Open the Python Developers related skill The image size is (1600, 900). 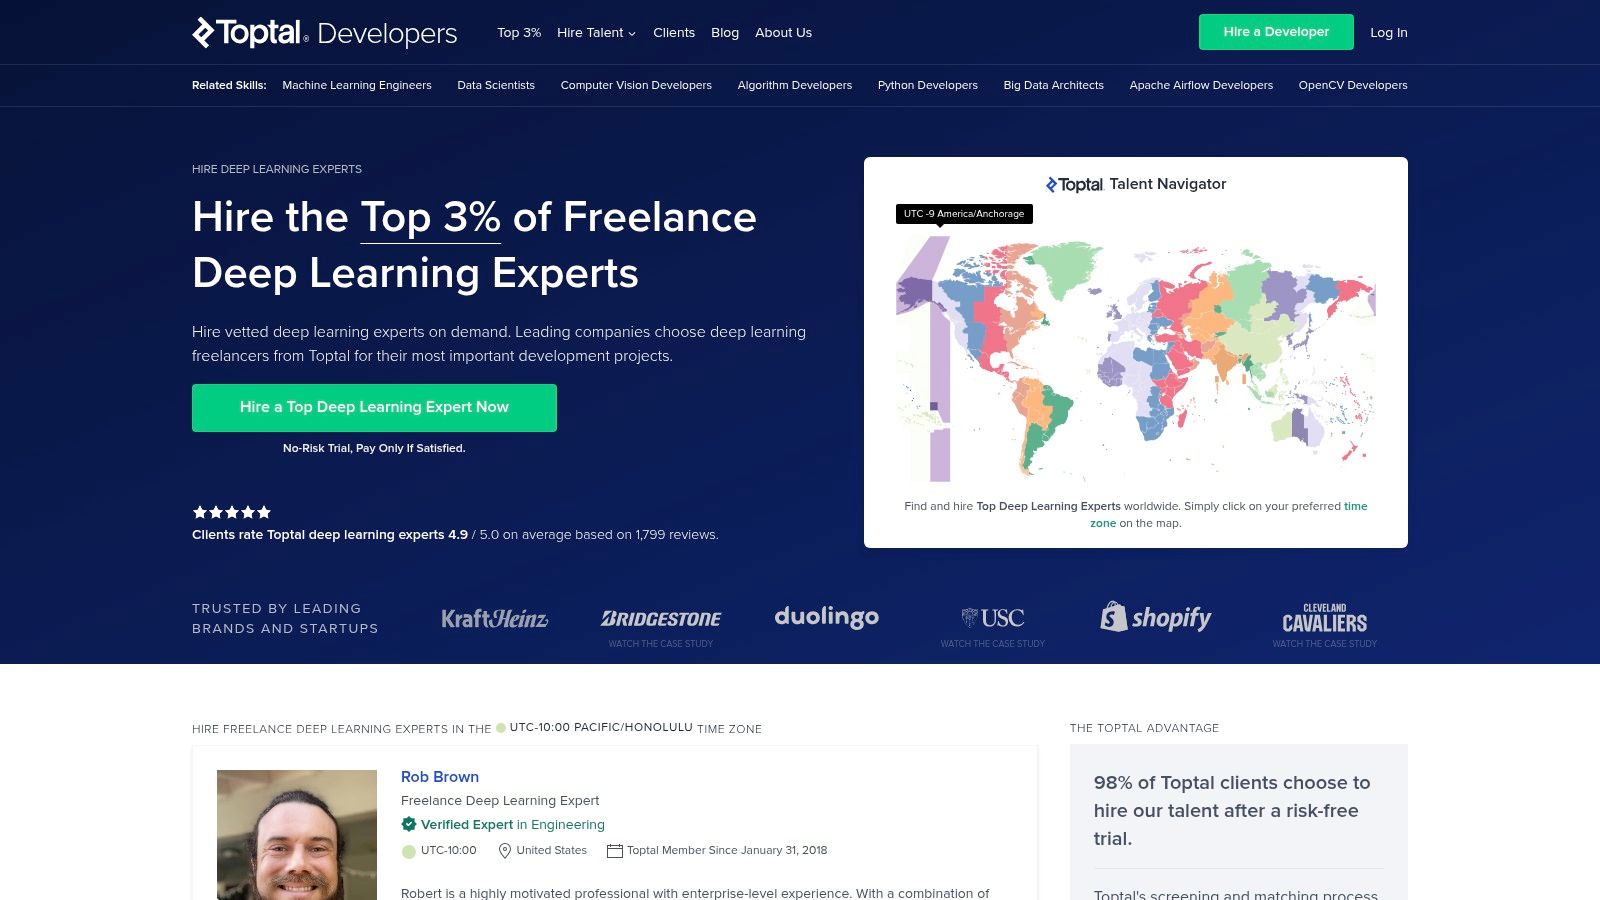click(x=928, y=85)
